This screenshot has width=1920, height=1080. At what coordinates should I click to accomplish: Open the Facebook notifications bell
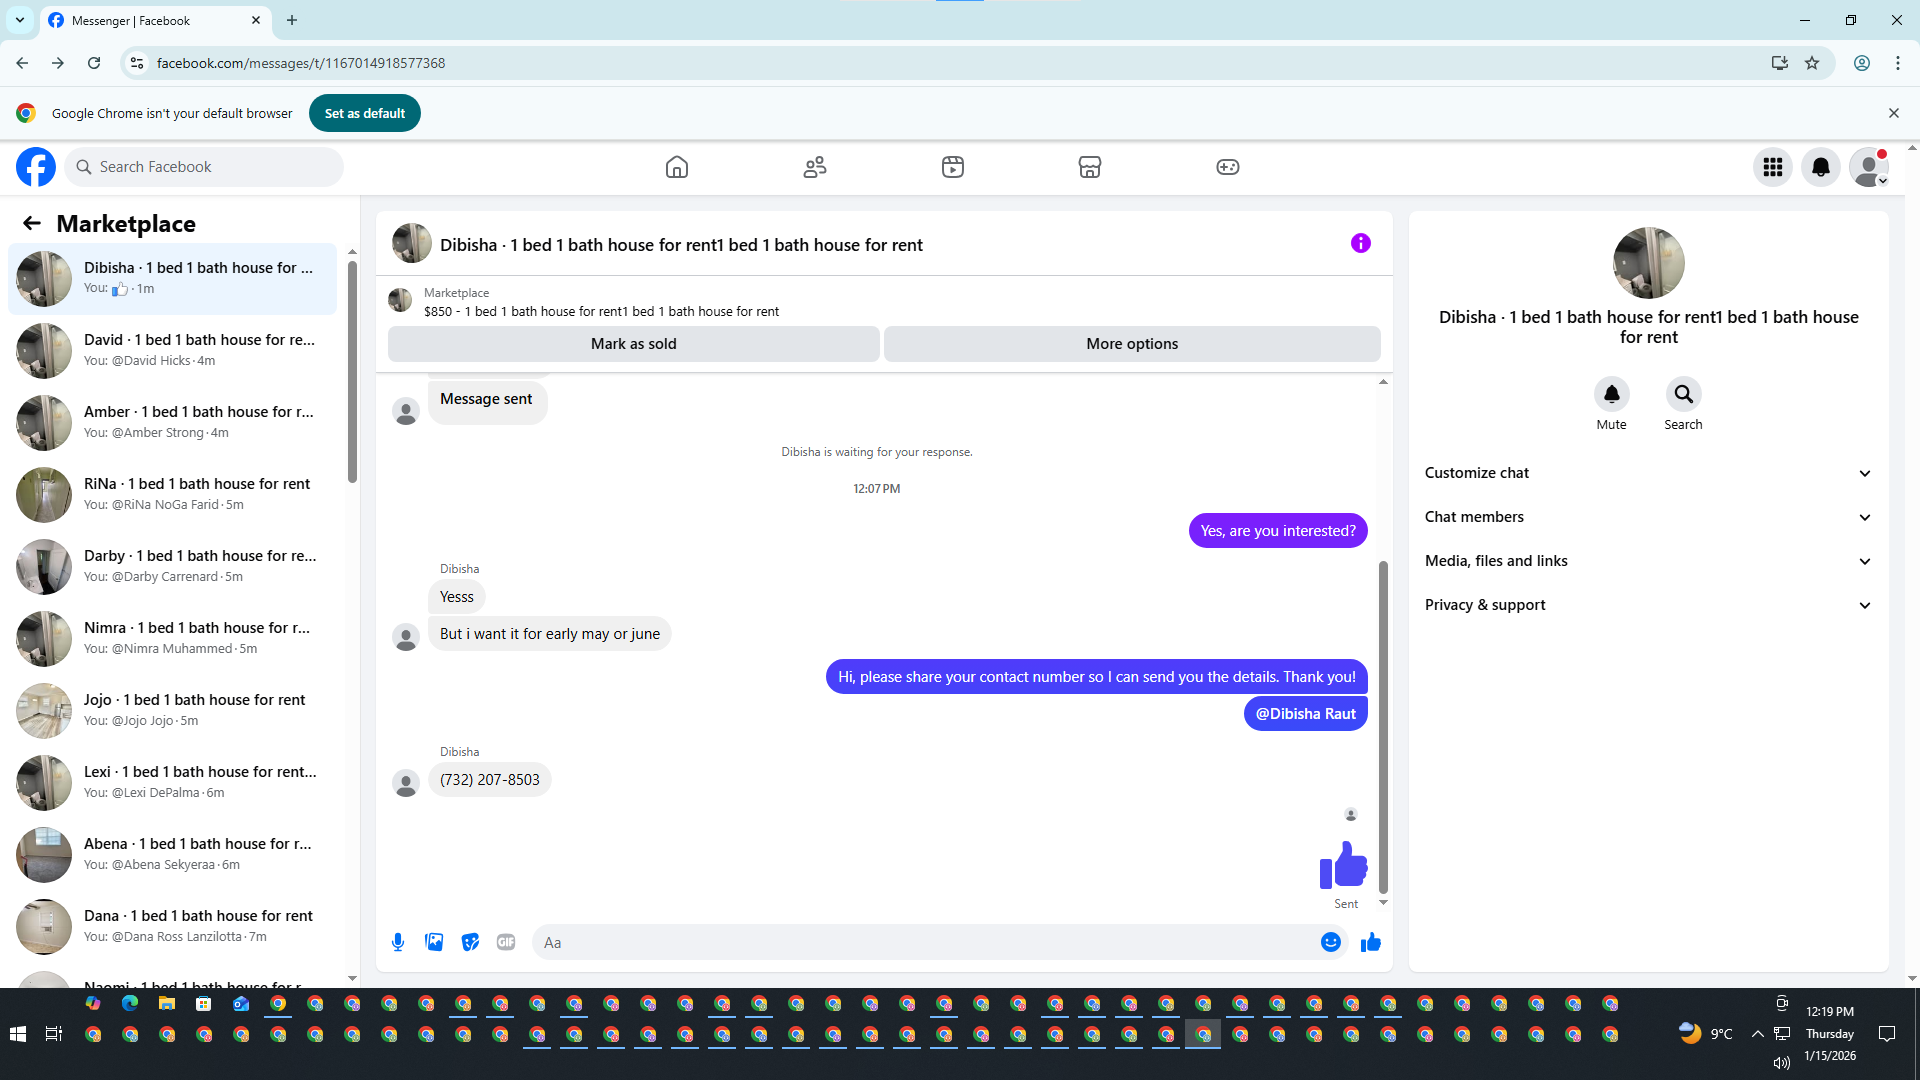(x=1821, y=167)
